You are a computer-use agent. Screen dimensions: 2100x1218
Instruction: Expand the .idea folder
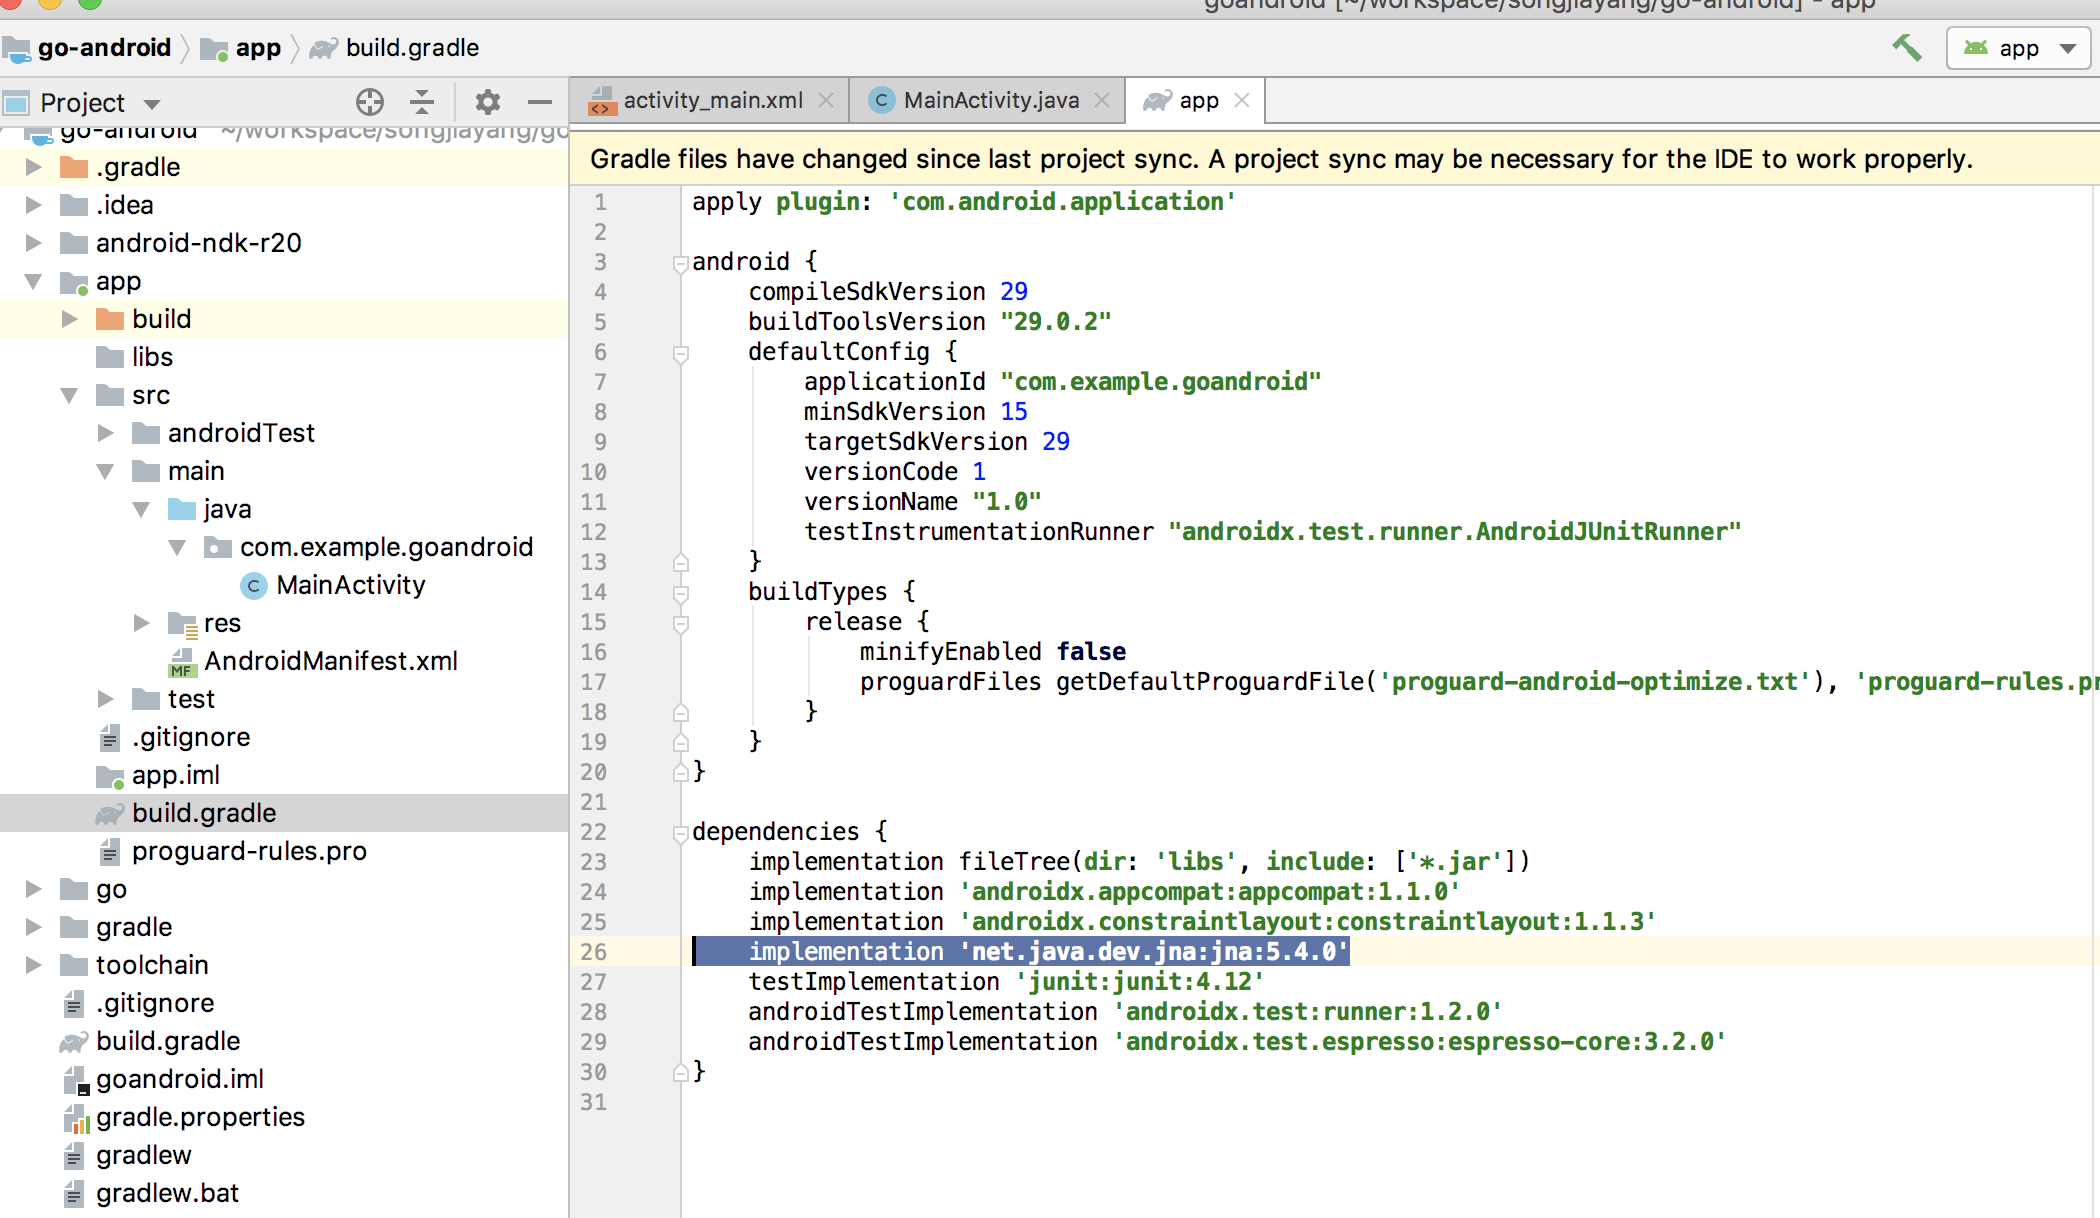coord(34,205)
